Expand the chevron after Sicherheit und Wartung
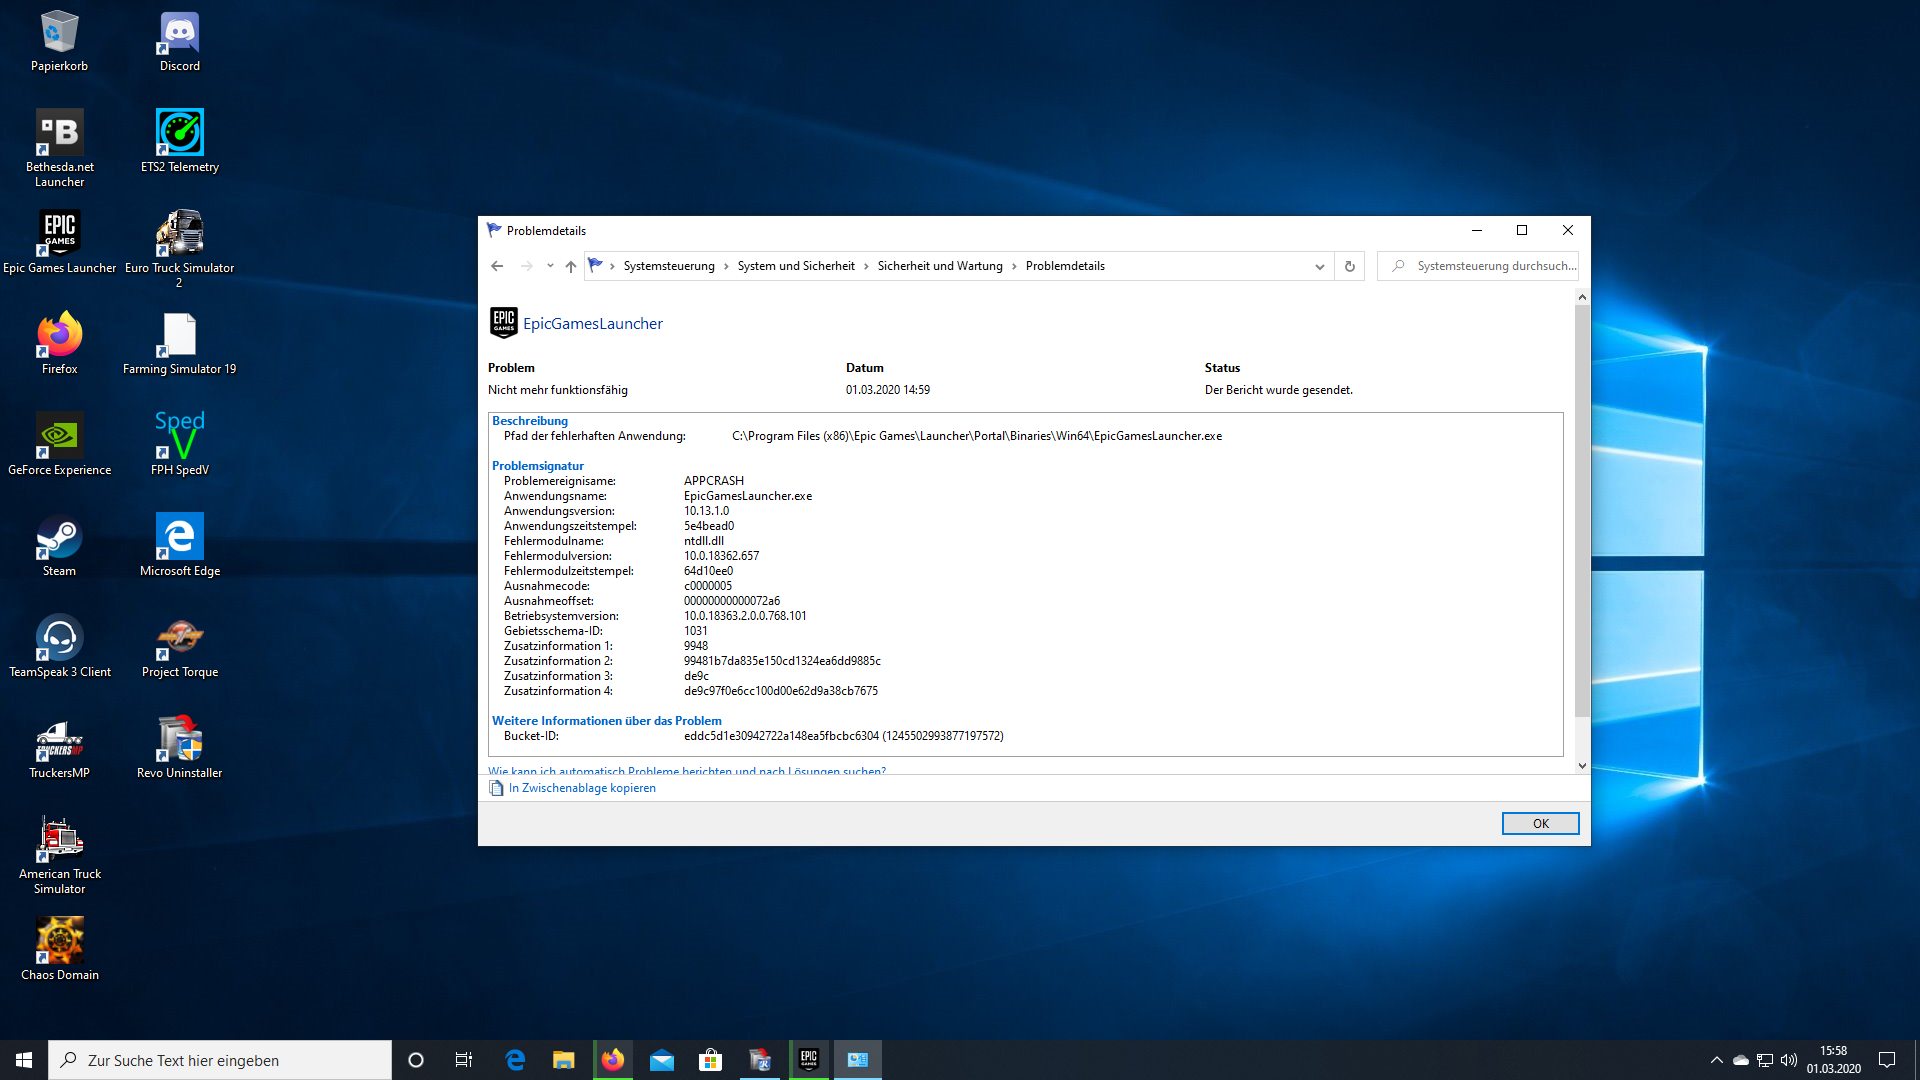Image resolution: width=1920 pixels, height=1080 pixels. click(x=1014, y=266)
